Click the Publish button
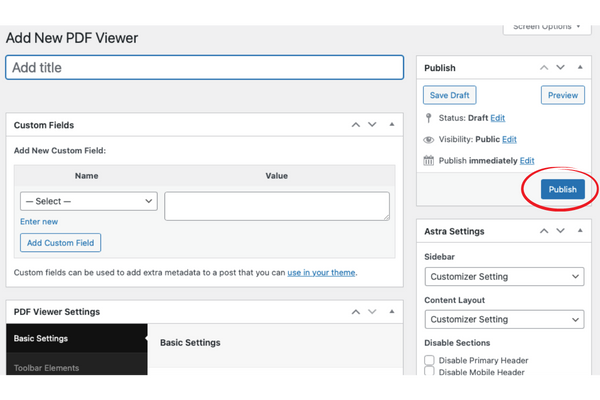 [x=562, y=189]
